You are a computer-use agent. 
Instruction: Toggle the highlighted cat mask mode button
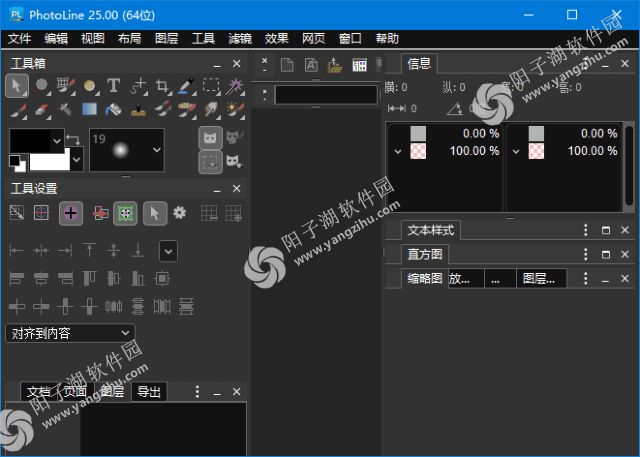[211, 138]
